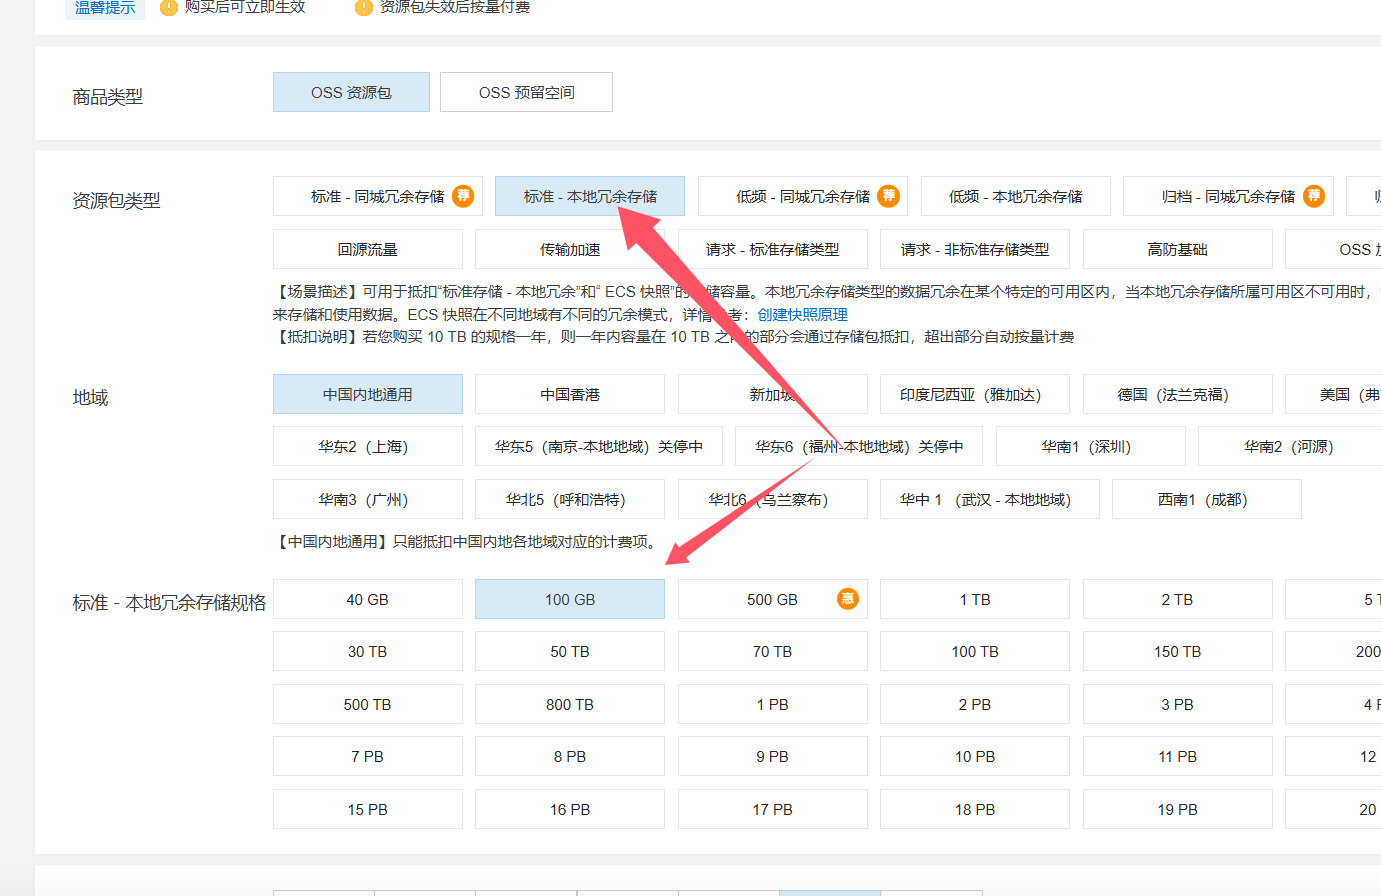Viewport: 1381px width, 896px height.
Task: Choose the 40 GB capacity
Action: [x=368, y=599]
